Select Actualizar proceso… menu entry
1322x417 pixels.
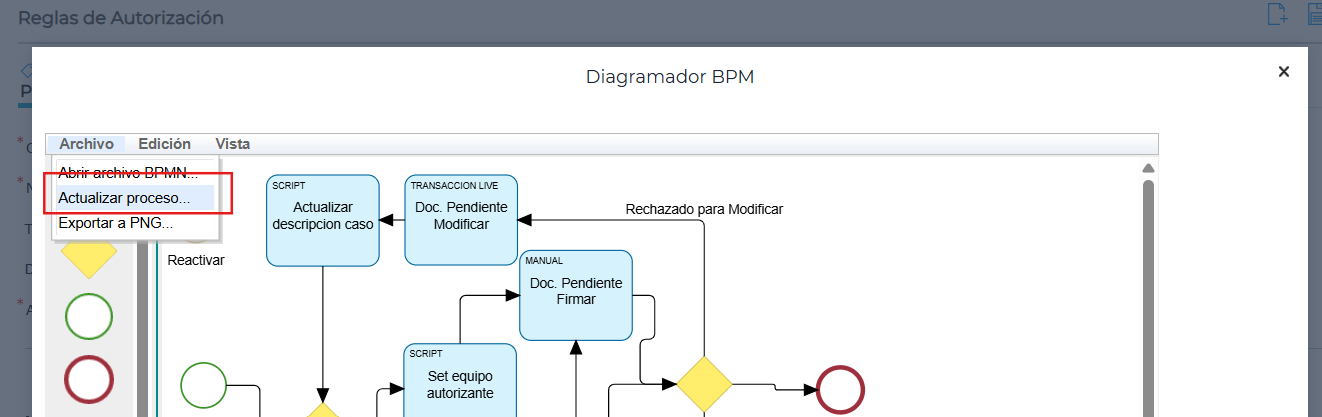(134, 198)
